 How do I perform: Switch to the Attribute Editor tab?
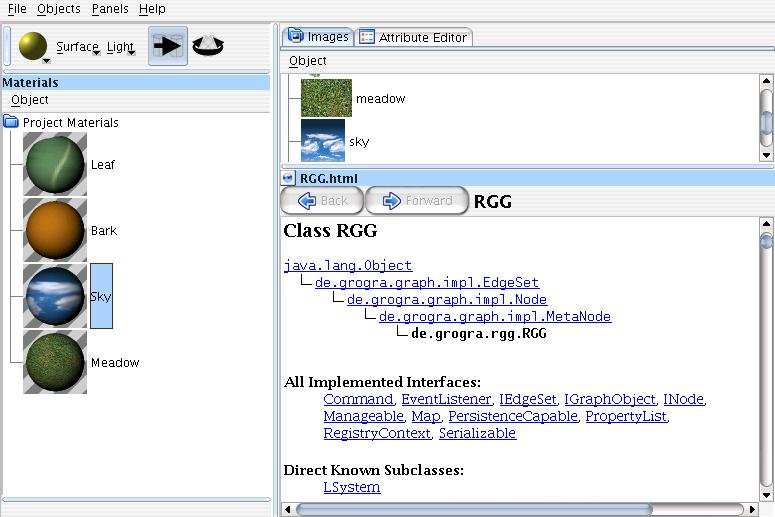click(414, 38)
